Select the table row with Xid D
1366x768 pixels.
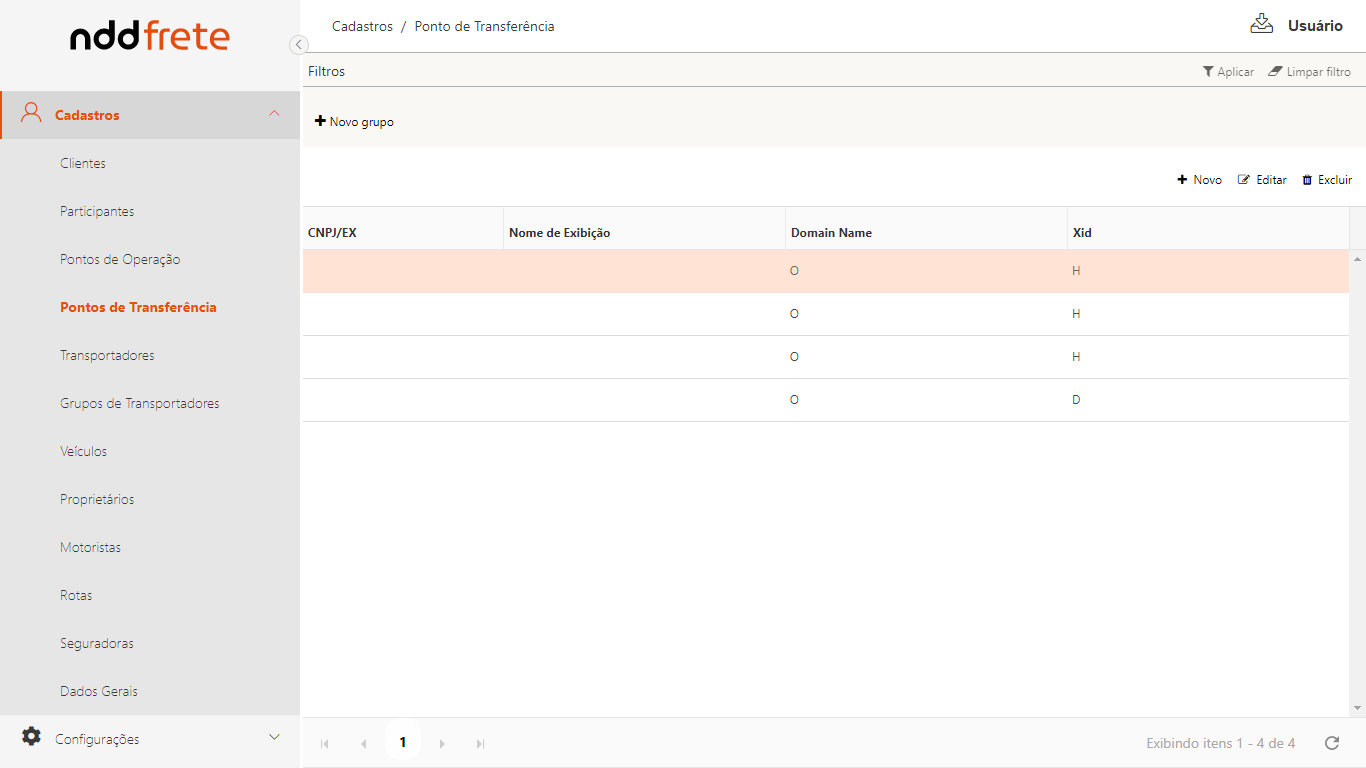click(825, 400)
